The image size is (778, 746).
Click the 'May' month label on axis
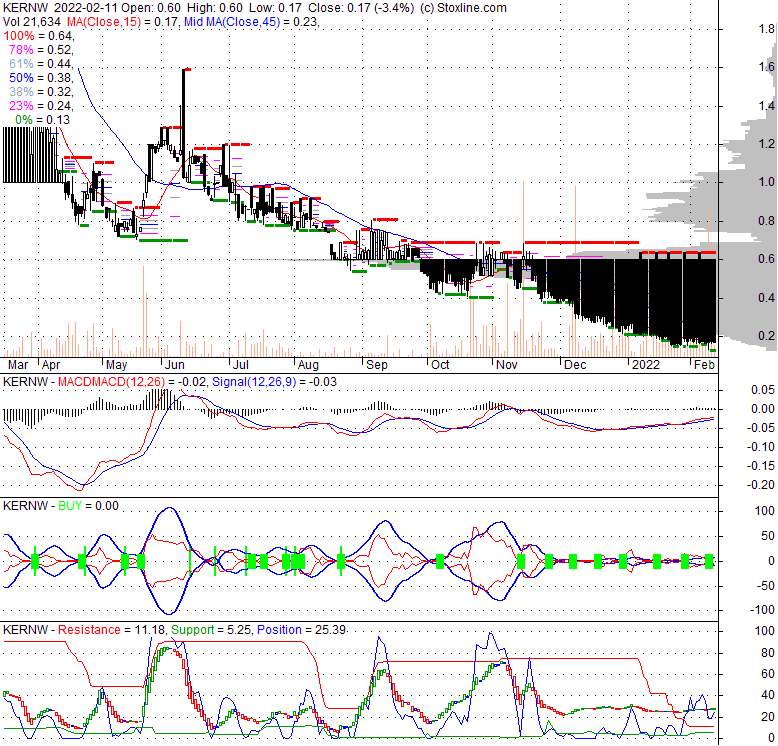click(x=117, y=365)
